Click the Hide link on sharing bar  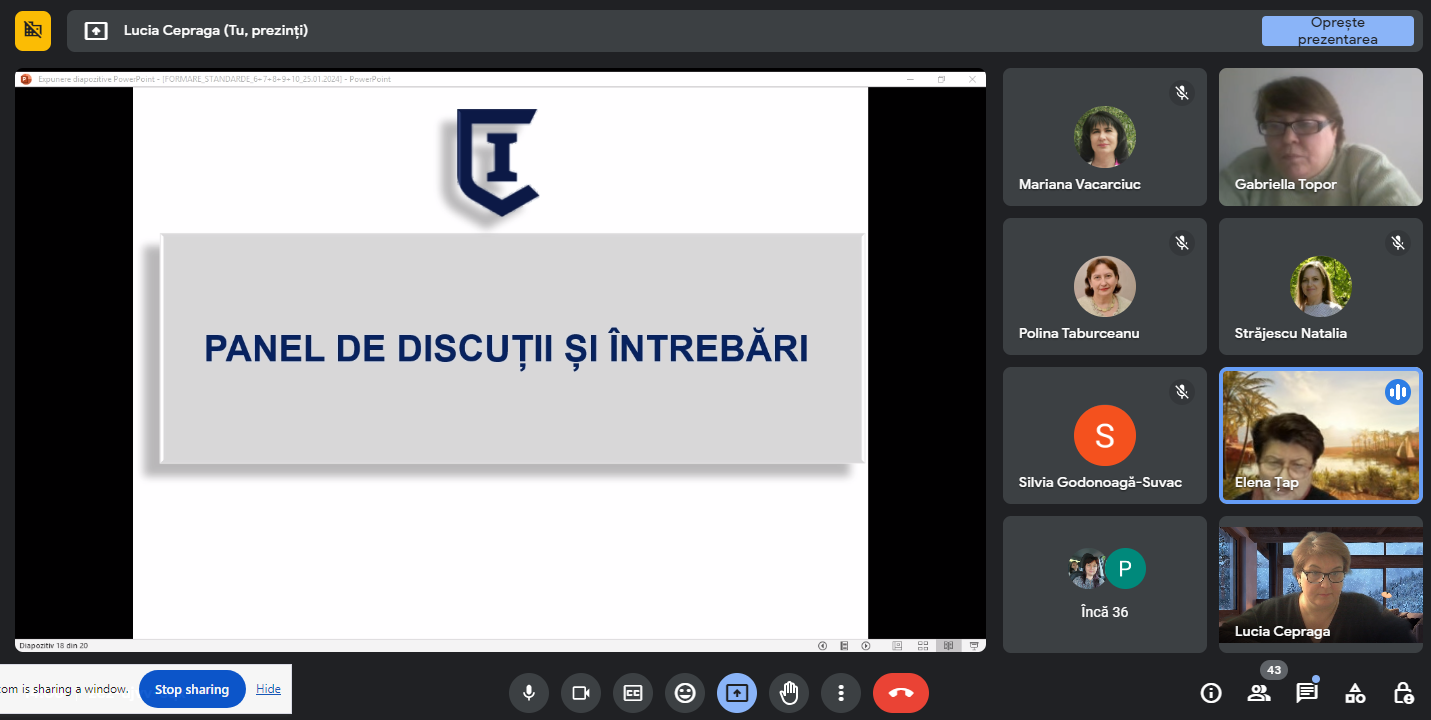click(x=268, y=689)
